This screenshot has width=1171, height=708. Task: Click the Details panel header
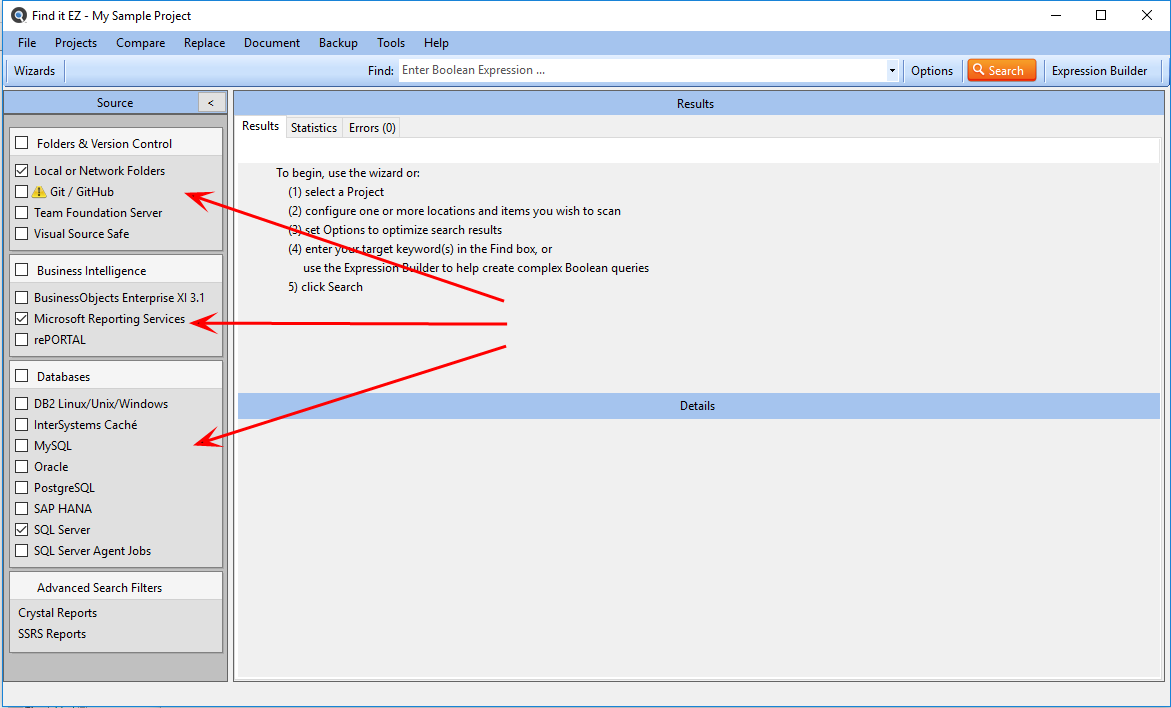pyautogui.click(x=698, y=406)
